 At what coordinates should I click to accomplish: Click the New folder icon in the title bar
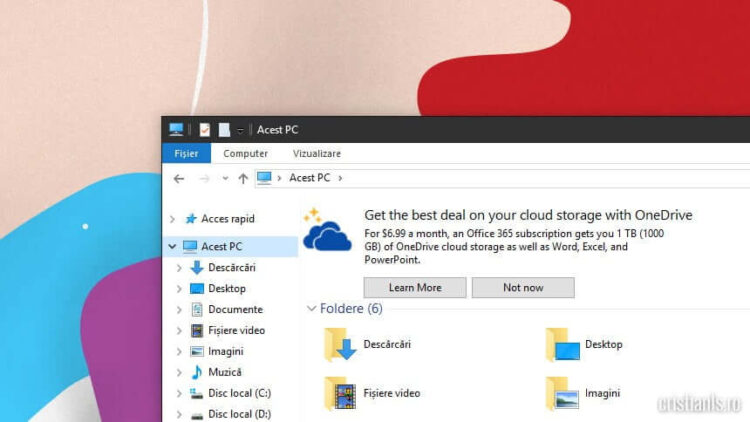(224, 130)
